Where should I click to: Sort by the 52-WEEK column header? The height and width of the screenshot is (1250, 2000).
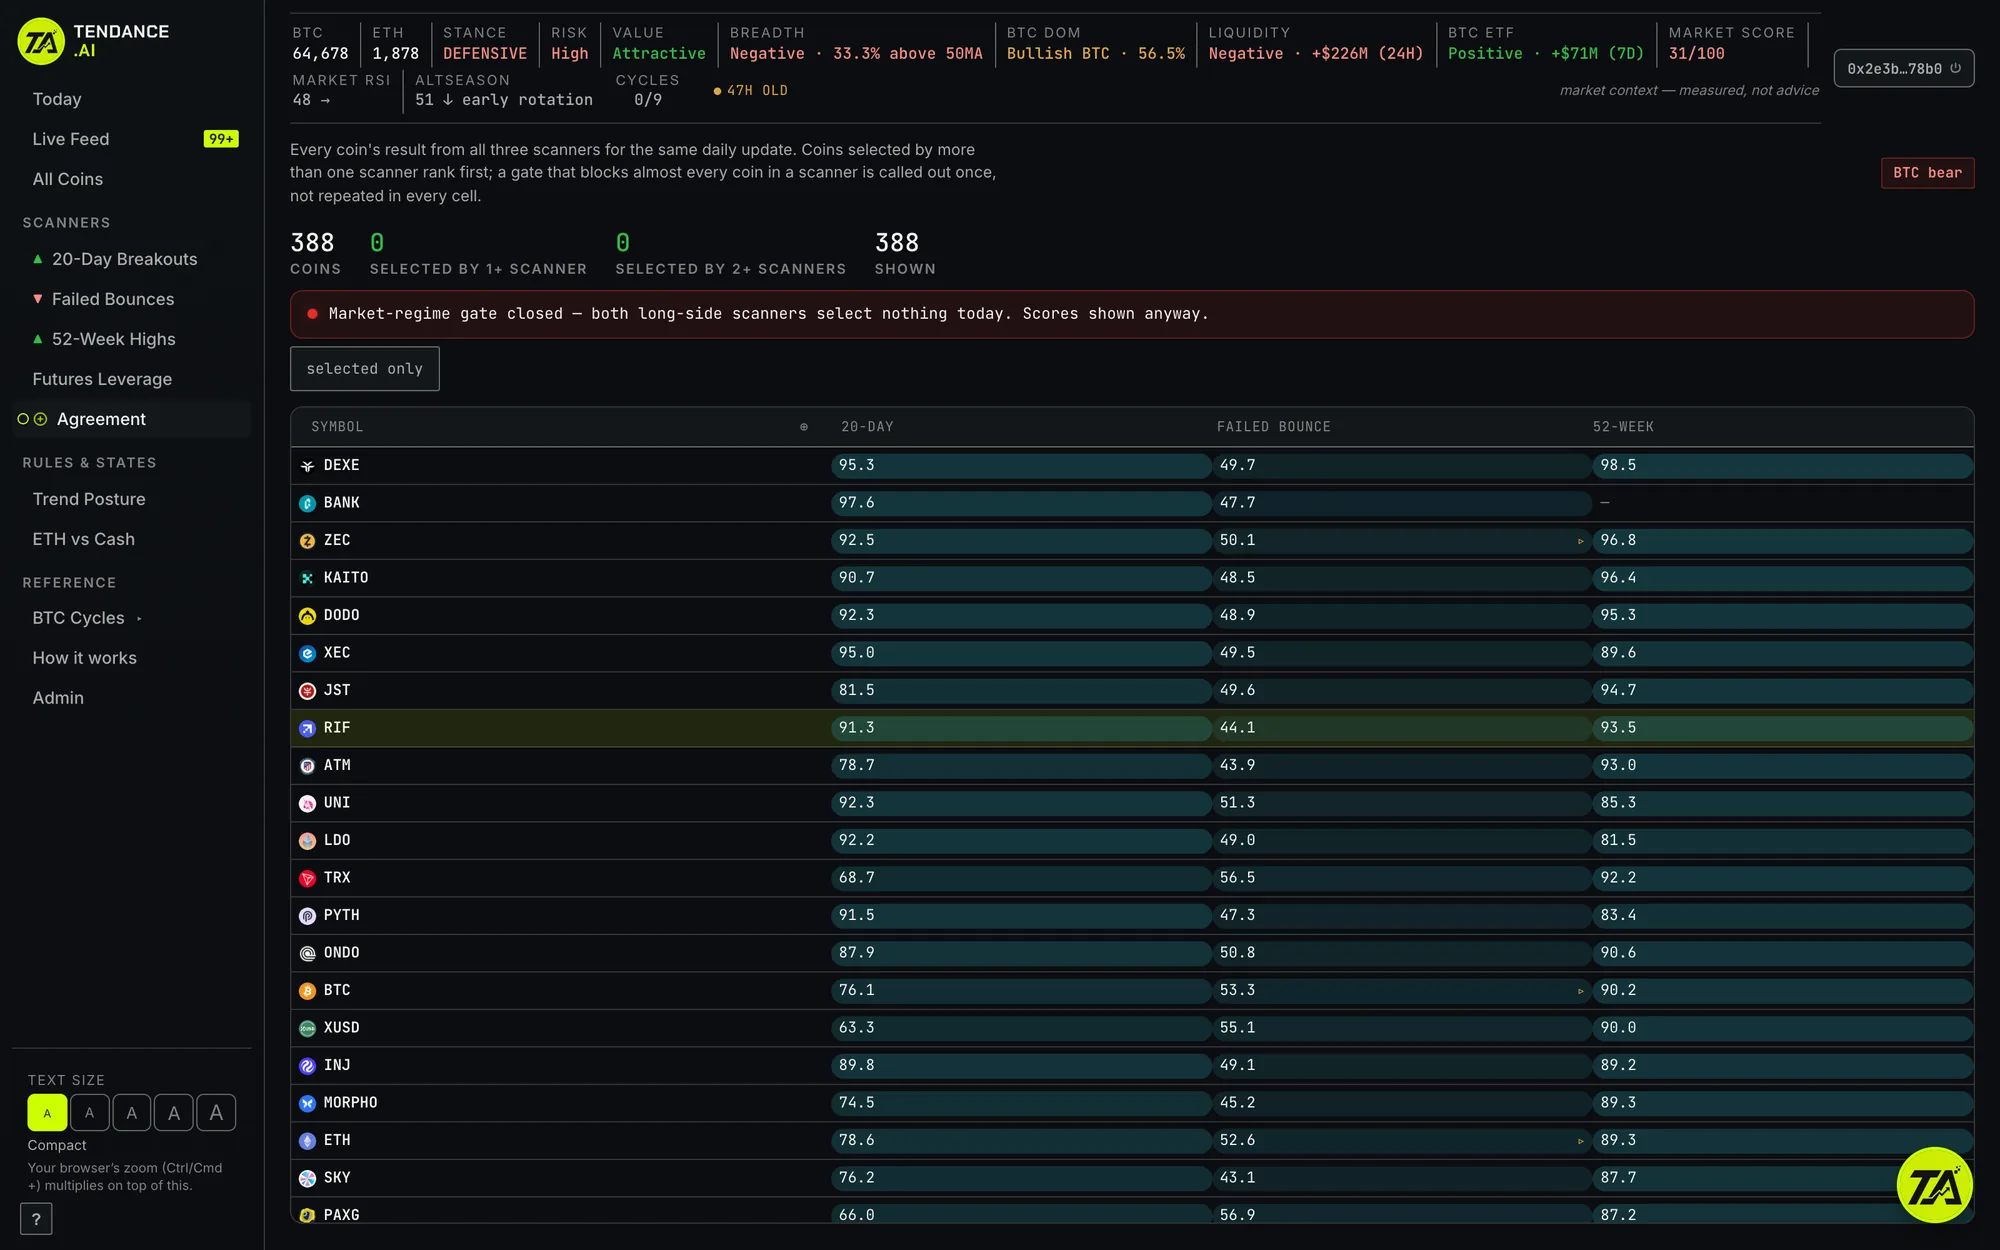(1623, 427)
